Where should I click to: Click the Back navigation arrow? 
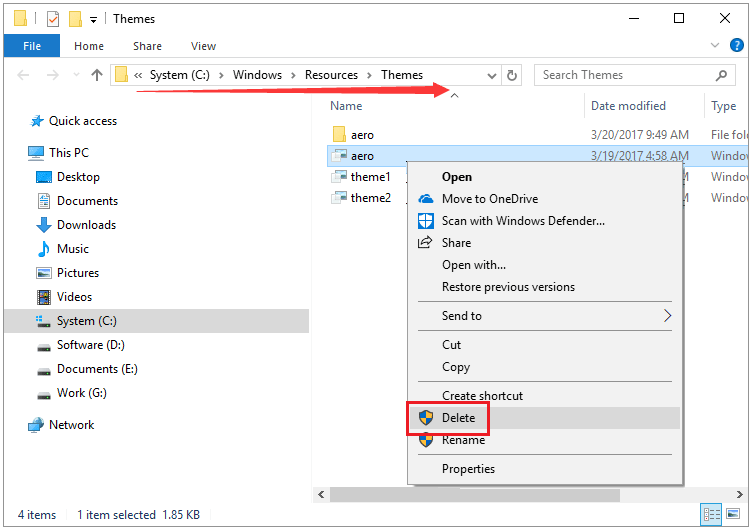tap(24, 75)
